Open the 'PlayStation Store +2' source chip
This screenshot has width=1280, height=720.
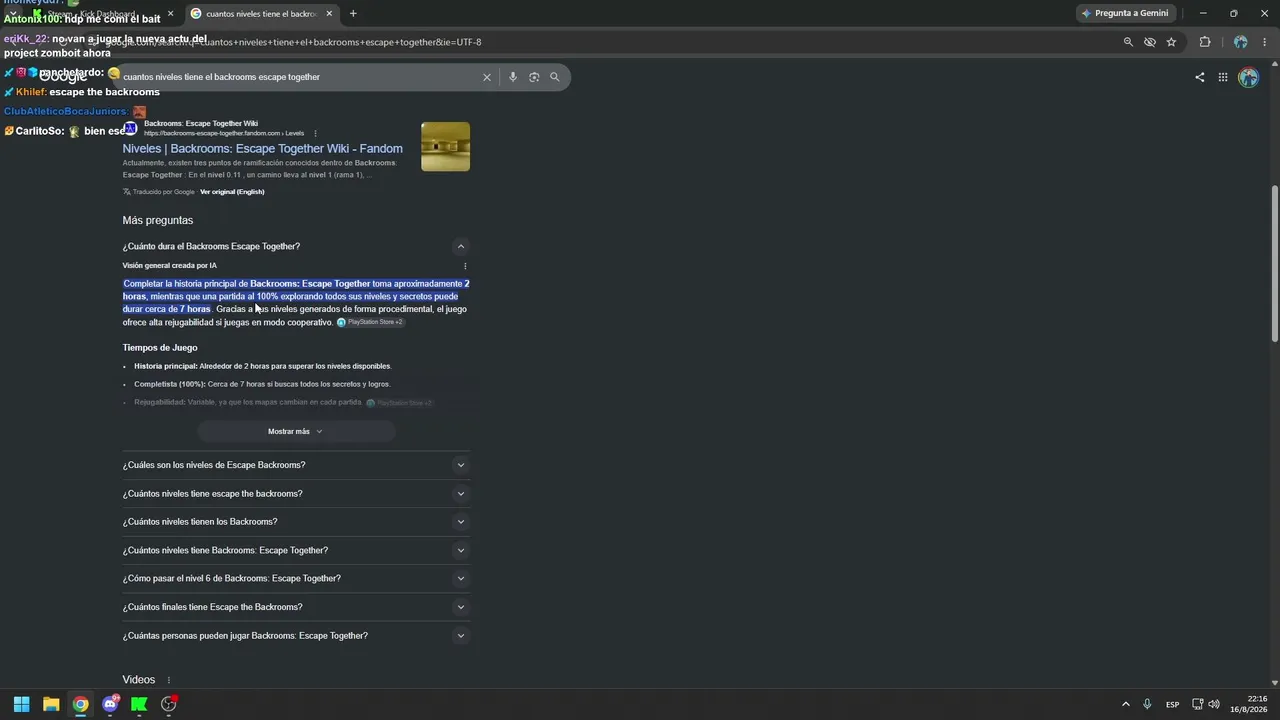point(371,322)
